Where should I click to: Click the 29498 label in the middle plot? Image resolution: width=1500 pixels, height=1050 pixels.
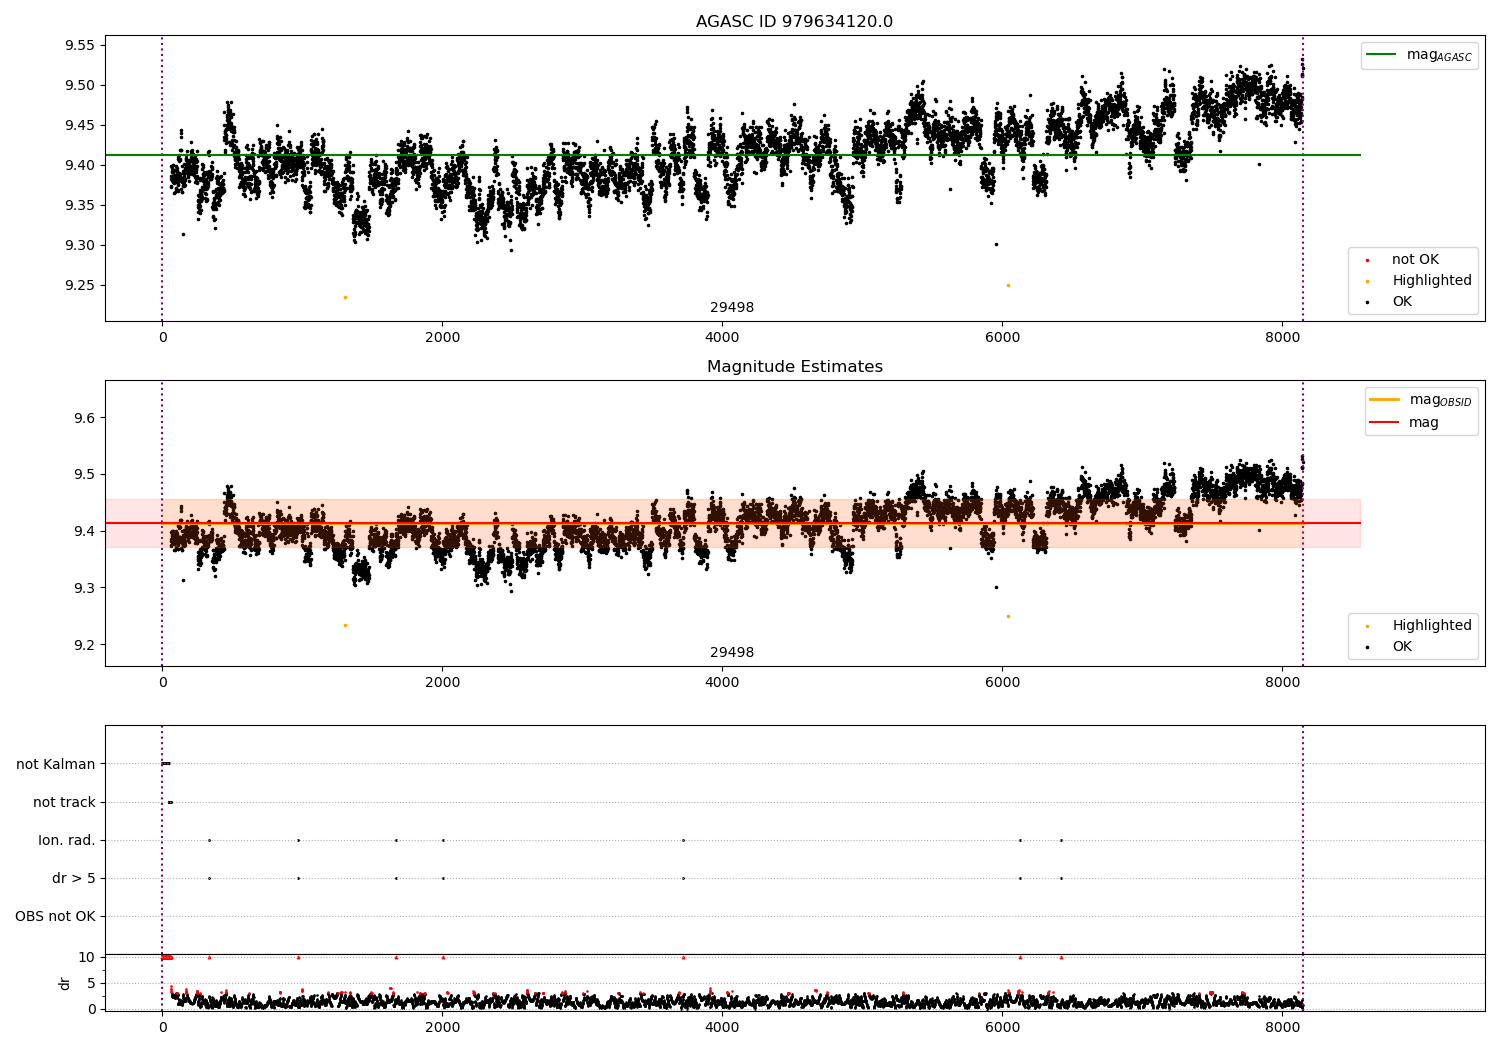pos(732,653)
